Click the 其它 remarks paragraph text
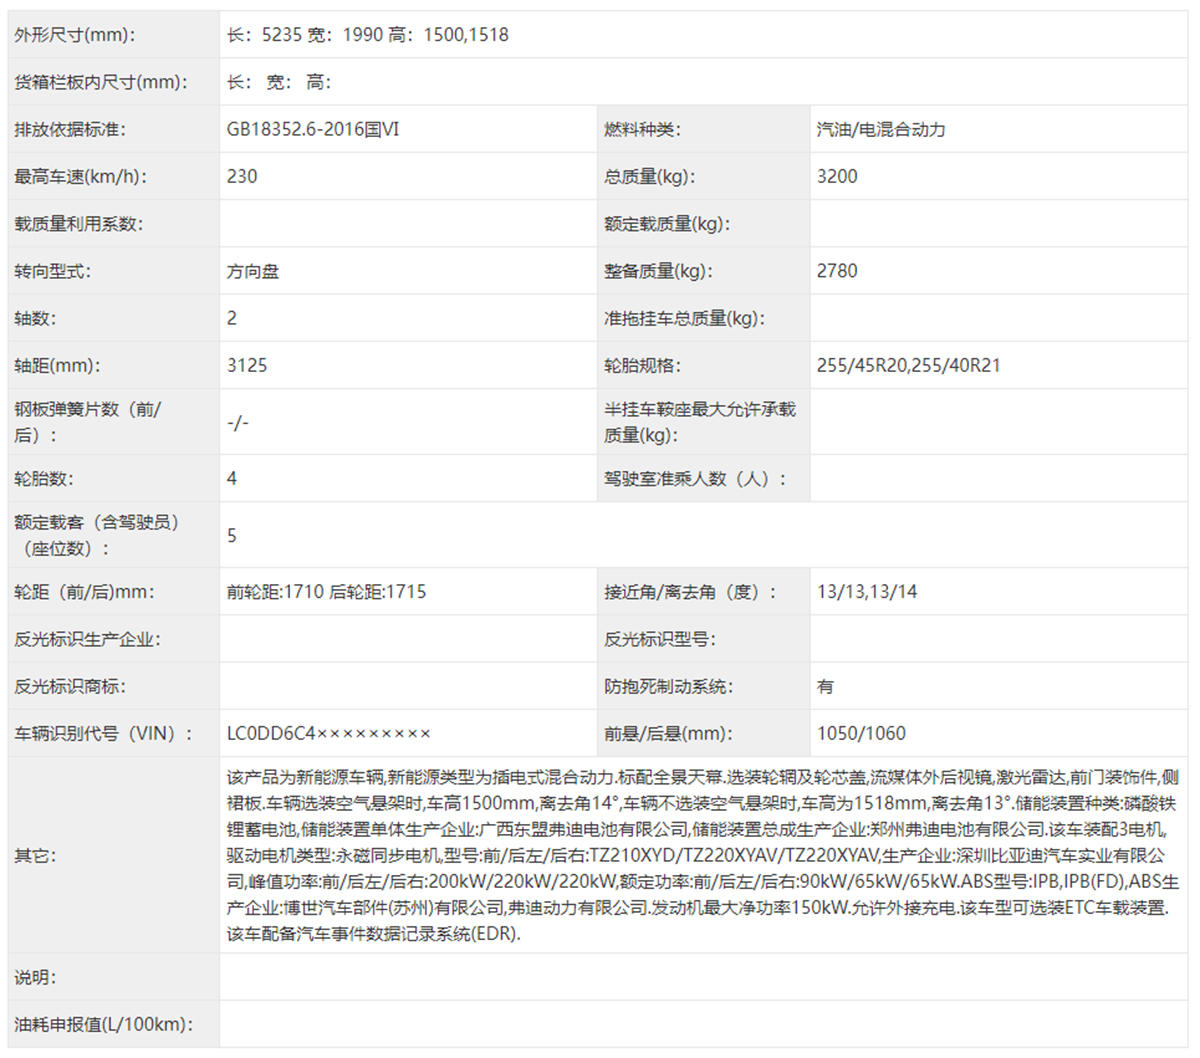This screenshot has width=1200, height=1058. (x=702, y=856)
